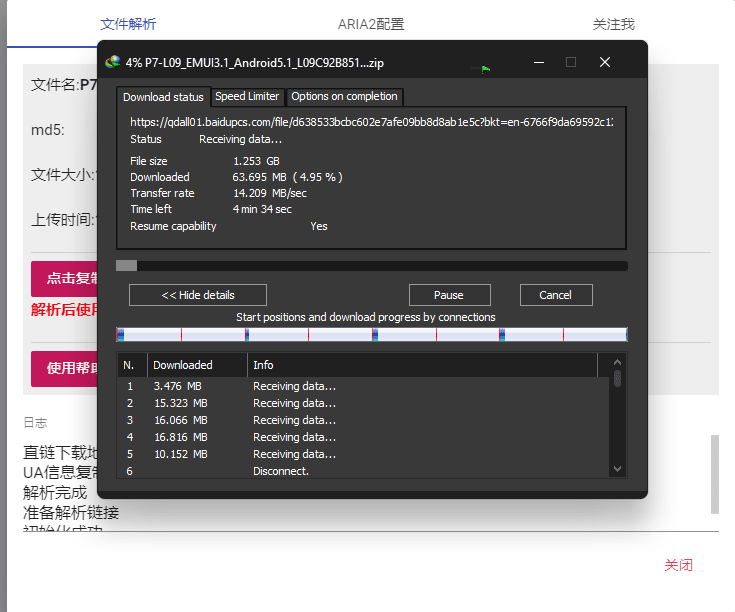The width and height of the screenshot is (735, 612).
Task: Click the connections progress segment bar
Action: click(372, 335)
